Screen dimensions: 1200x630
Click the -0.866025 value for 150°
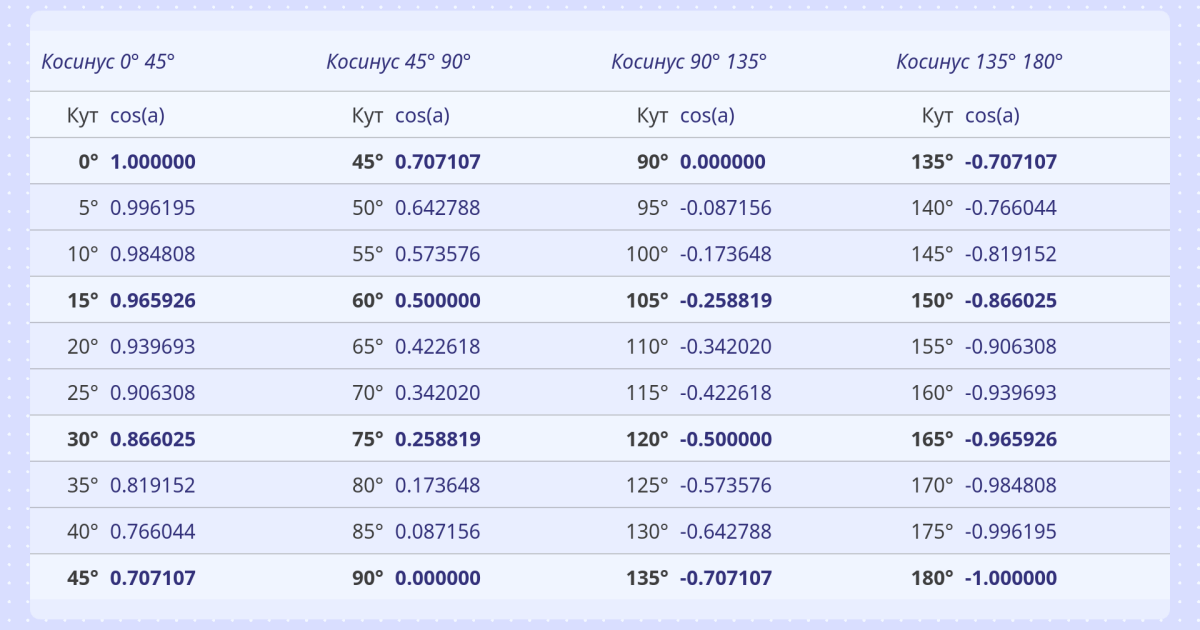[x=1010, y=301]
